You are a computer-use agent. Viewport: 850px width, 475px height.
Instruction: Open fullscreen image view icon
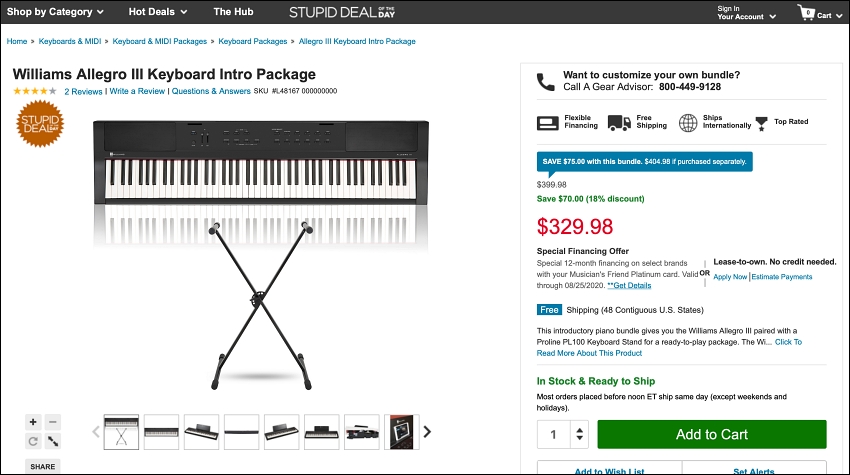pos(53,441)
